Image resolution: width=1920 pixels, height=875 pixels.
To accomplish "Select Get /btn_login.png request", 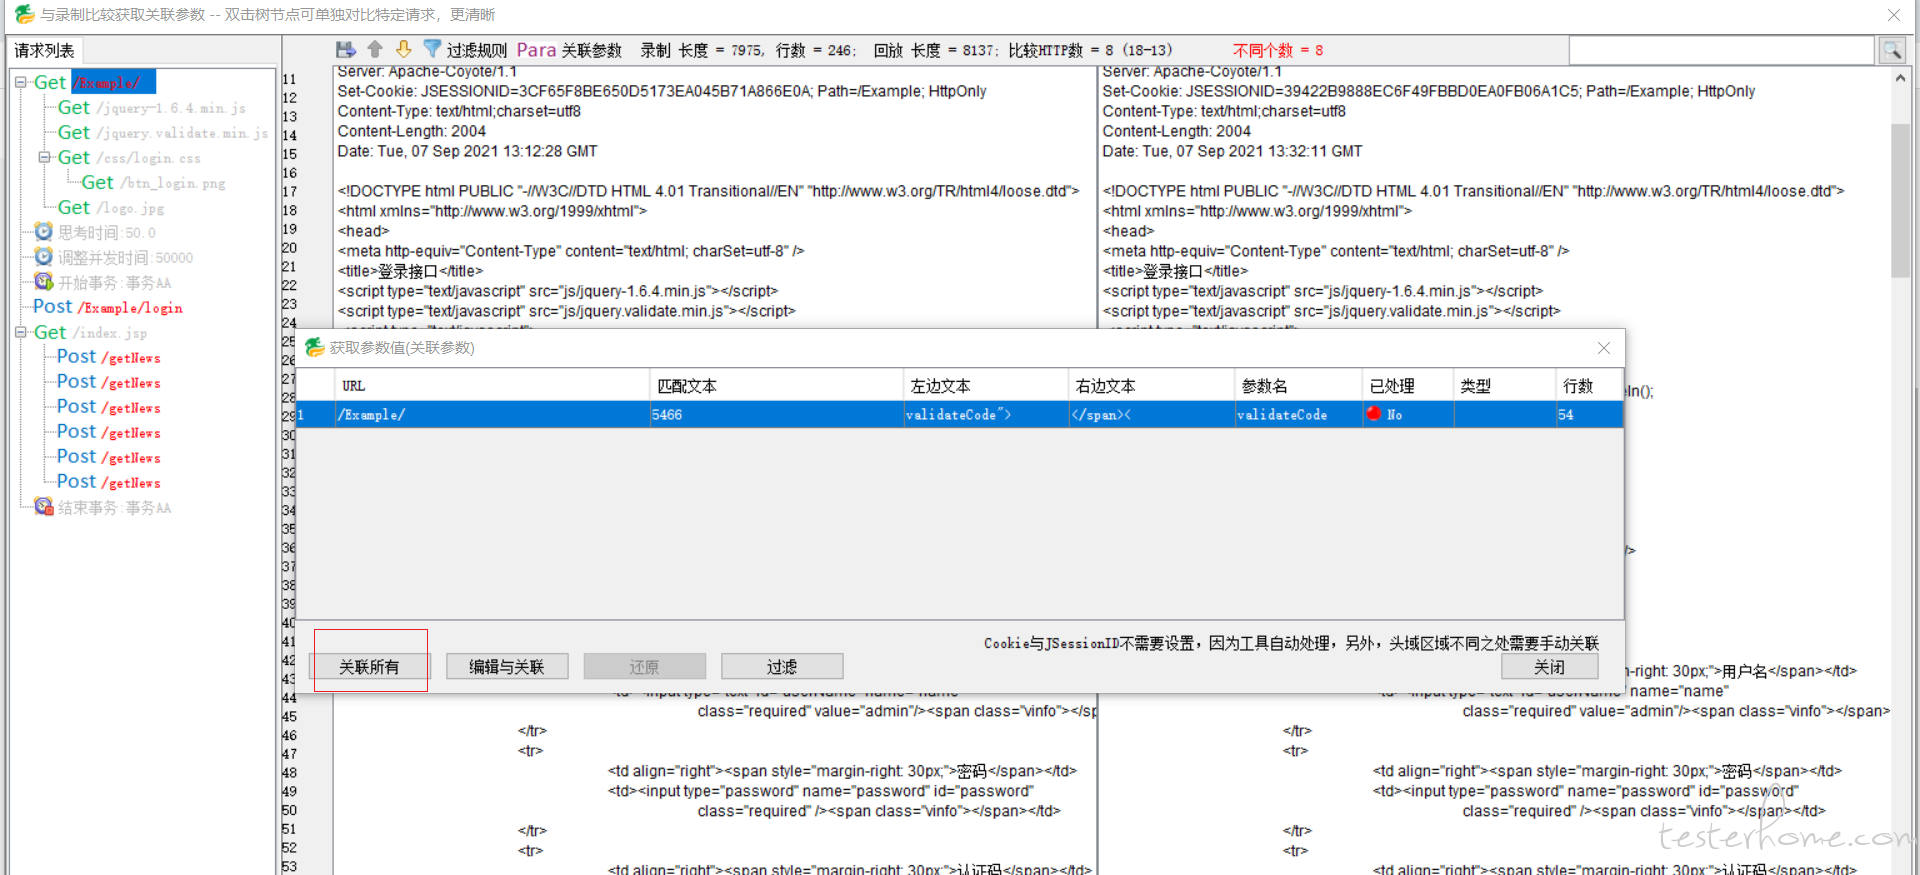I will (x=153, y=182).
